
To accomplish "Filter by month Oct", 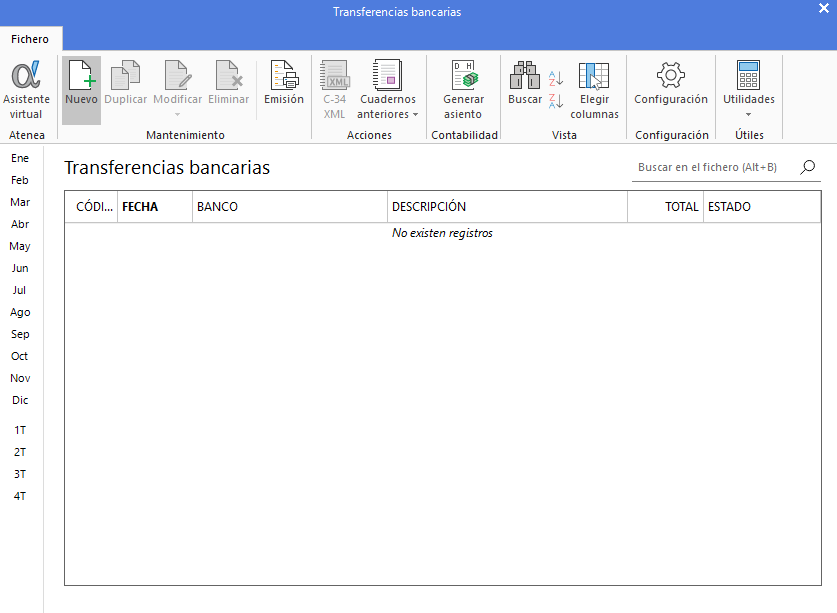I will (x=20, y=356).
